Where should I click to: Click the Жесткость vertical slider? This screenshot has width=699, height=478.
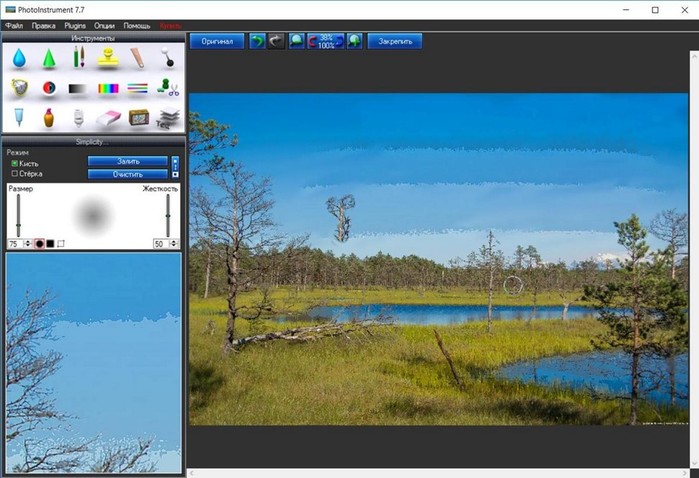pos(168,215)
